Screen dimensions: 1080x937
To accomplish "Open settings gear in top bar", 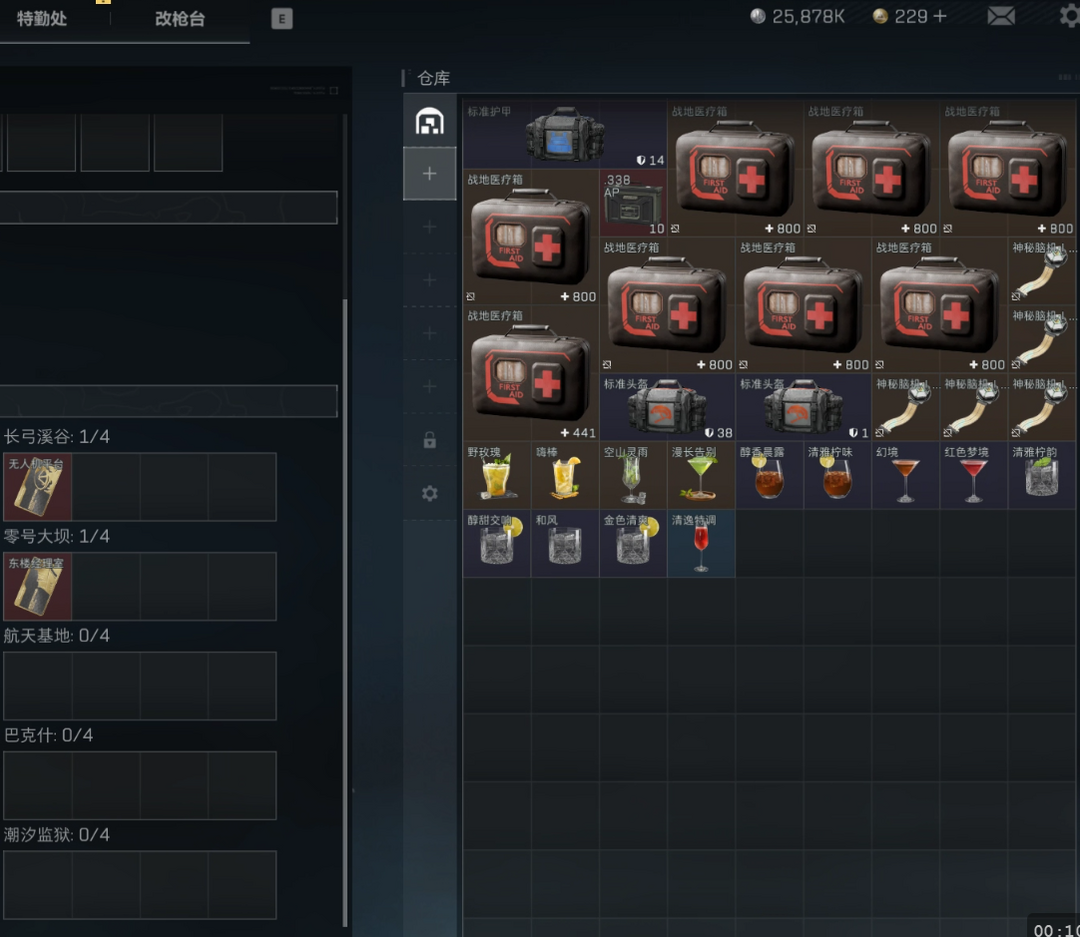I will 1070,16.
